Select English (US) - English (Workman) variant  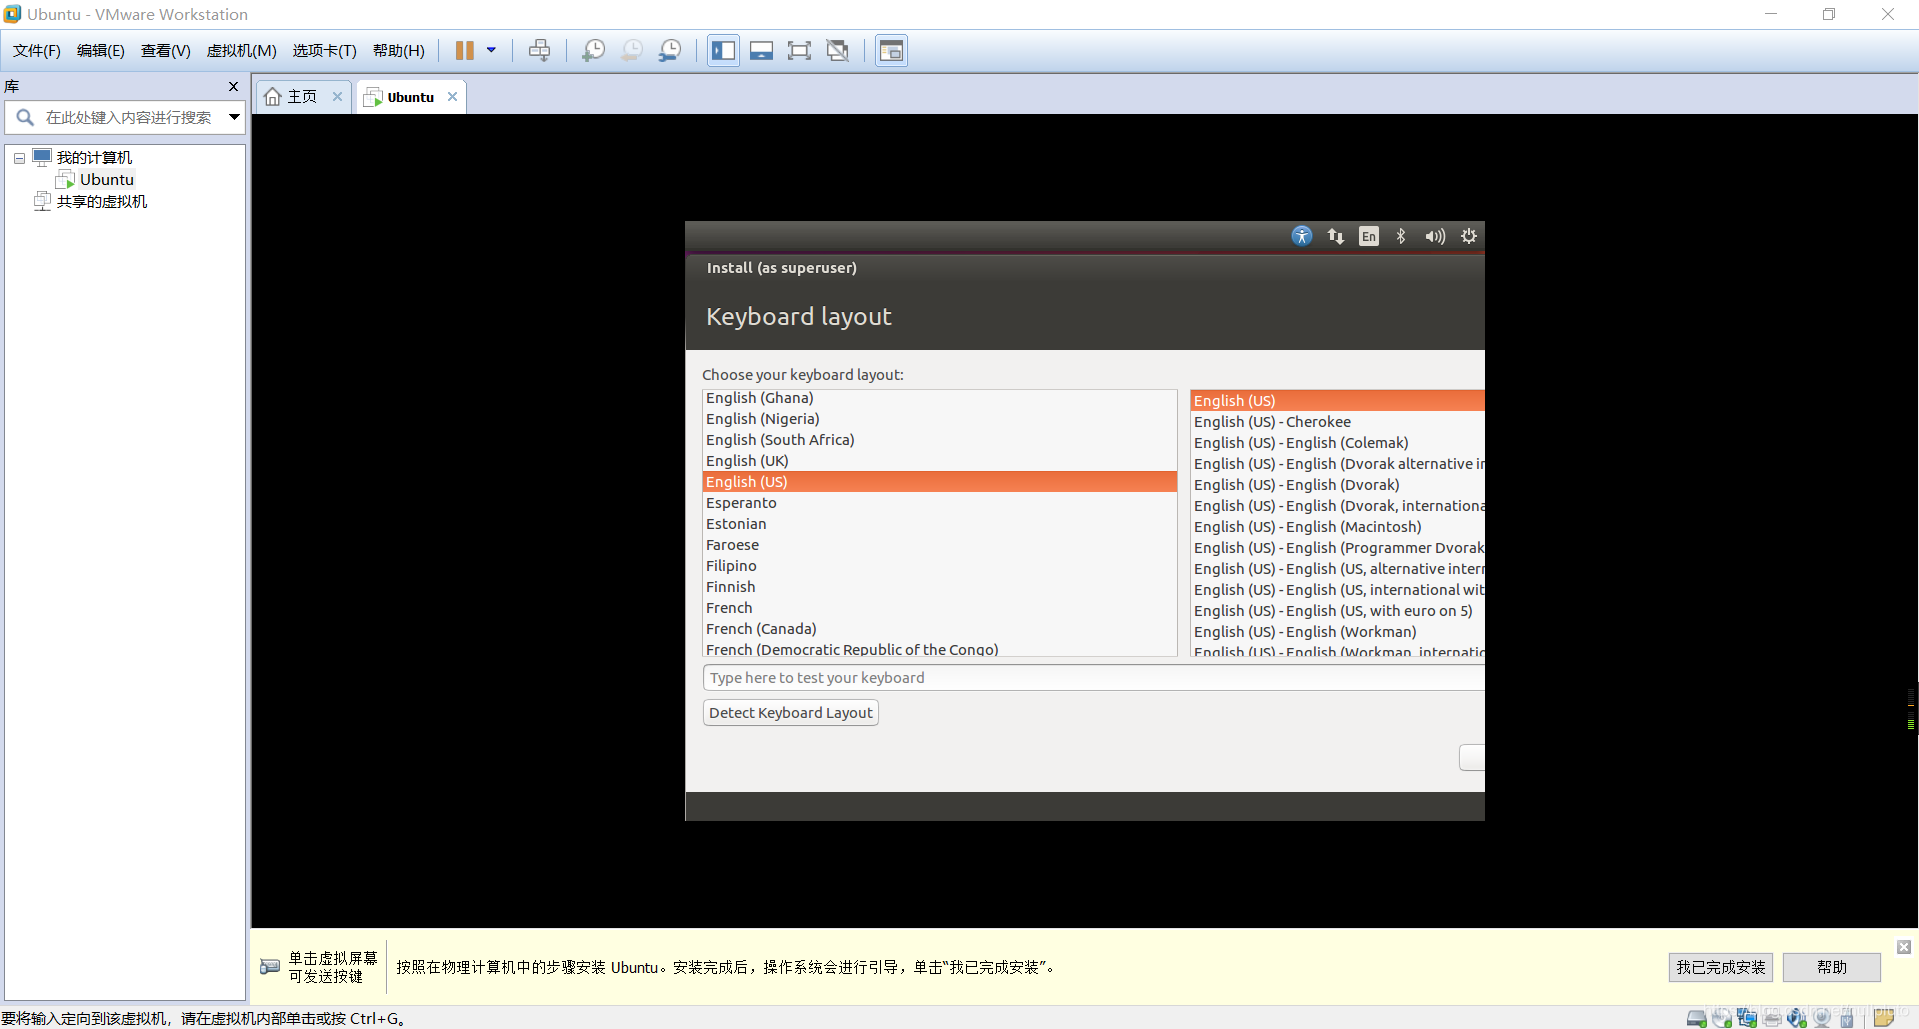[x=1337, y=632]
